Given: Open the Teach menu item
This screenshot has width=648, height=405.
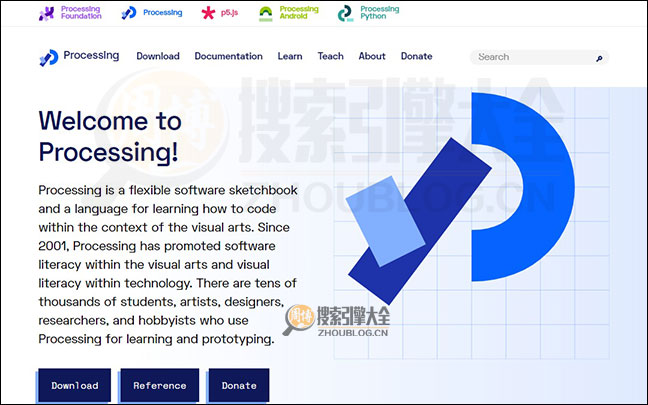Looking at the screenshot, I should point(330,56).
